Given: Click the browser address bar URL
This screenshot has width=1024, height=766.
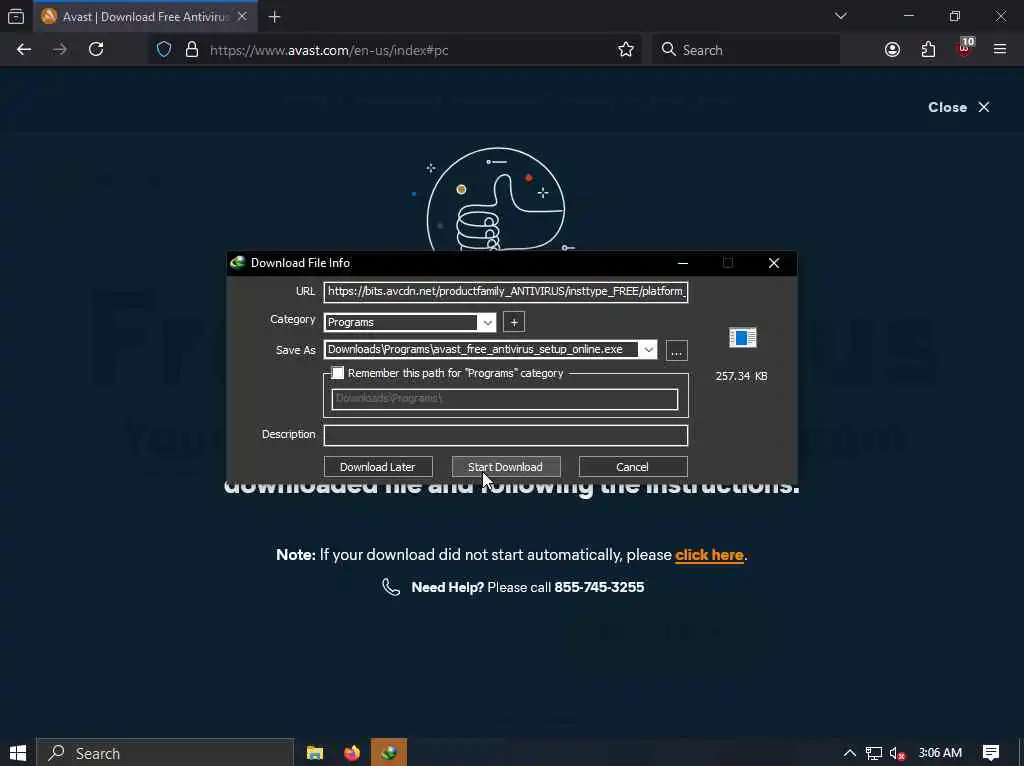Looking at the screenshot, I should coord(329,50).
